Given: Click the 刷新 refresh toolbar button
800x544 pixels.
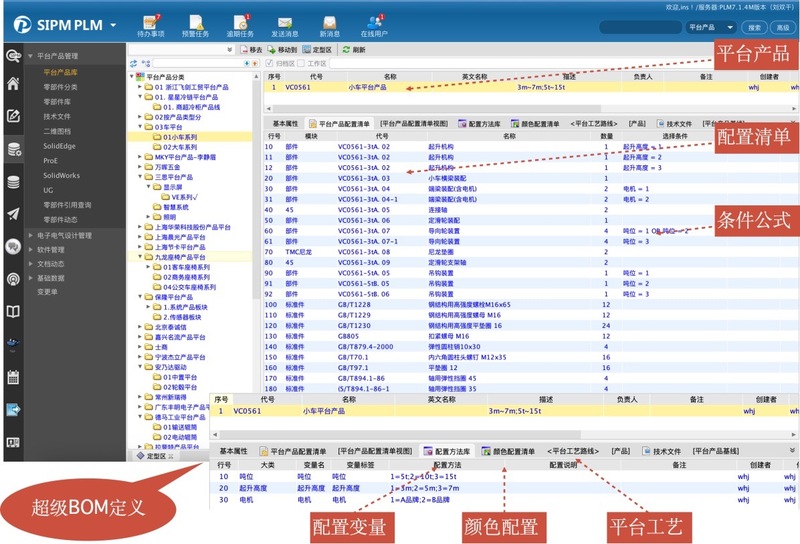Looking at the screenshot, I should coord(354,49).
